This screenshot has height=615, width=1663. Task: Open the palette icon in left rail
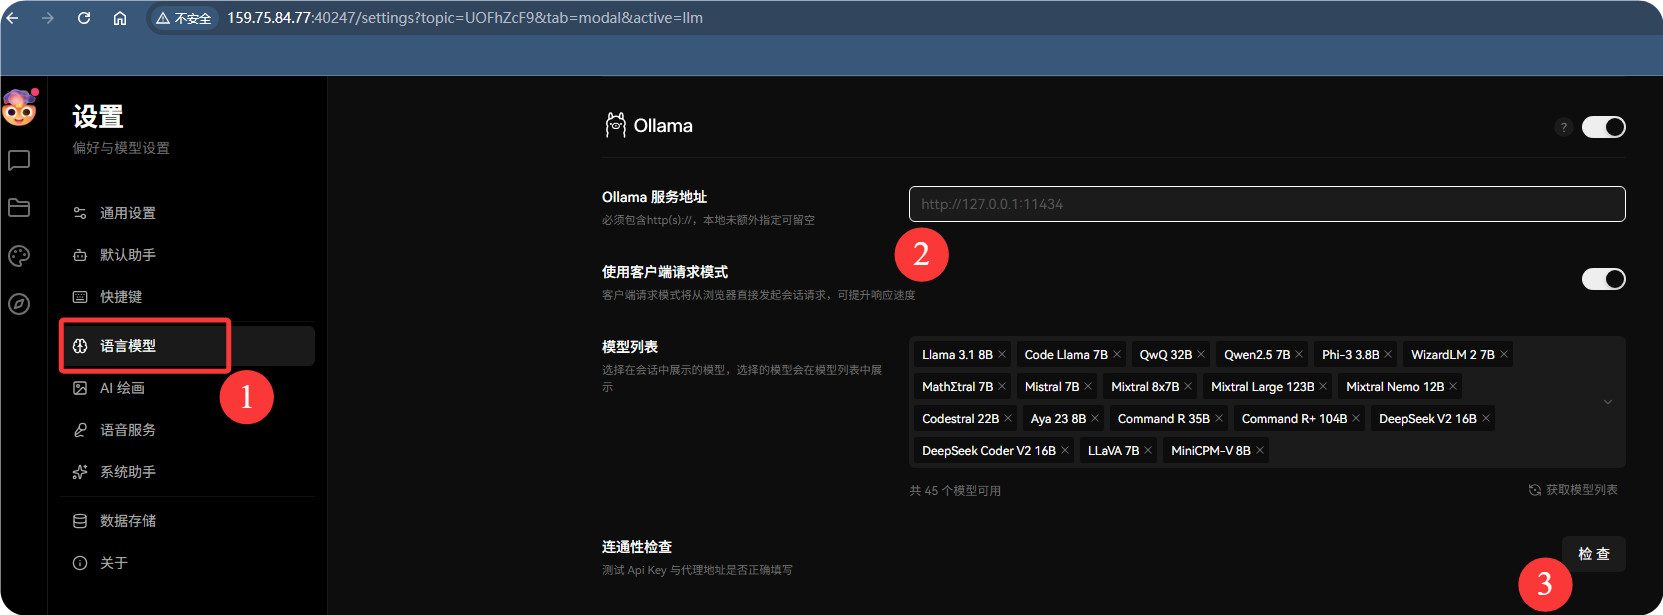pos(19,256)
